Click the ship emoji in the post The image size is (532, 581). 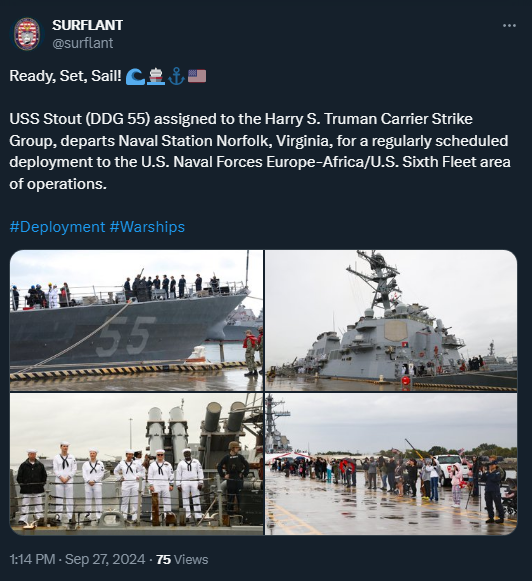pyautogui.click(x=156, y=77)
